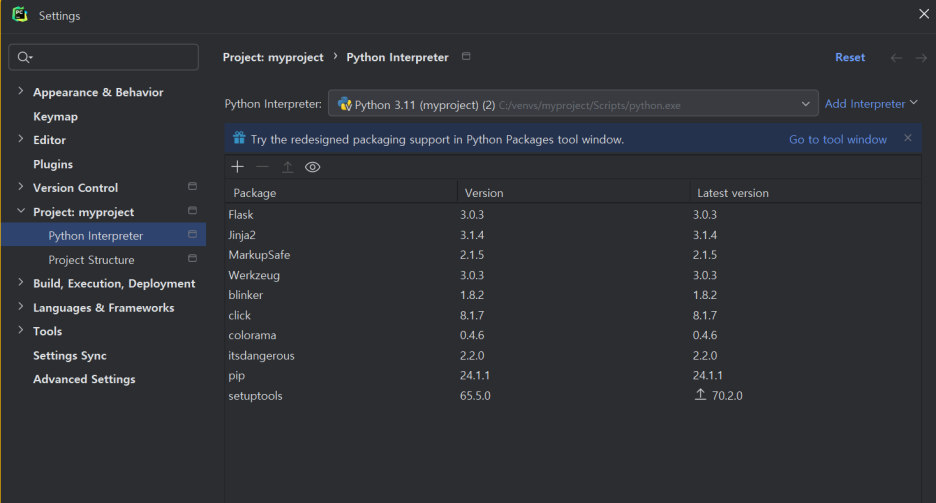
Task: Select the Werkzeug package row
Action: pos(573,275)
